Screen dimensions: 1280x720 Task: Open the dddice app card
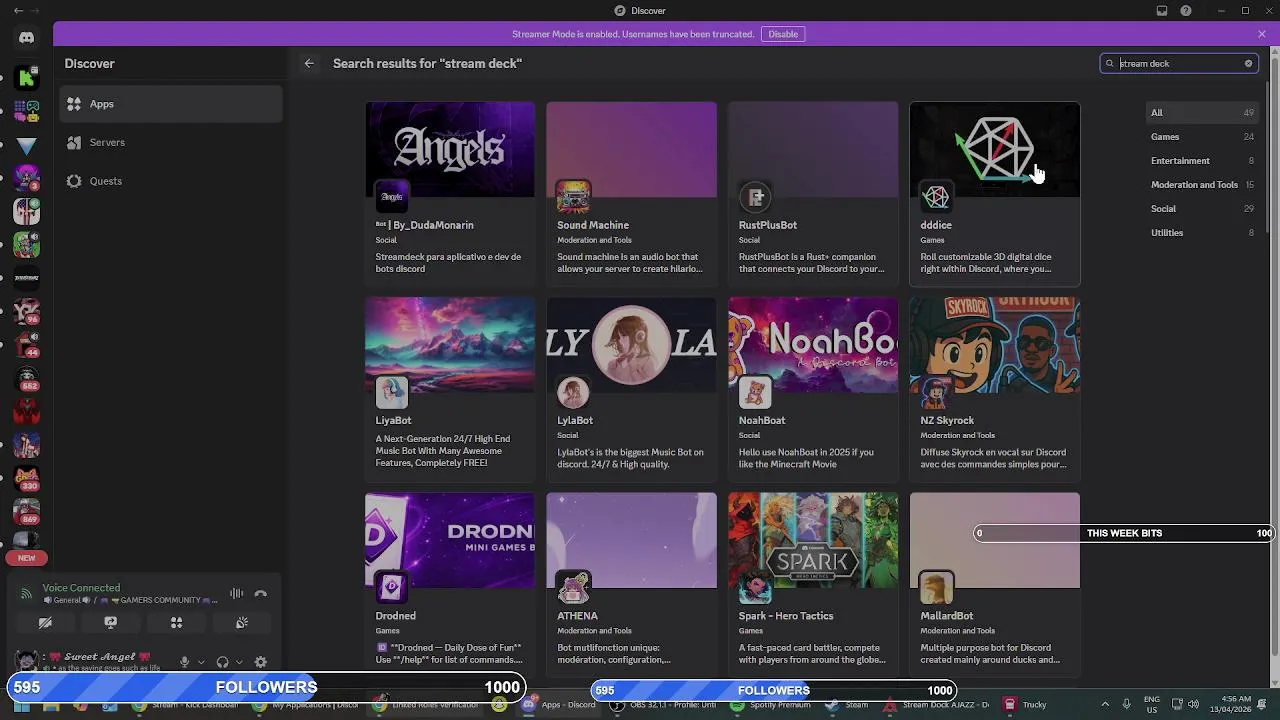(x=995, y=194)
